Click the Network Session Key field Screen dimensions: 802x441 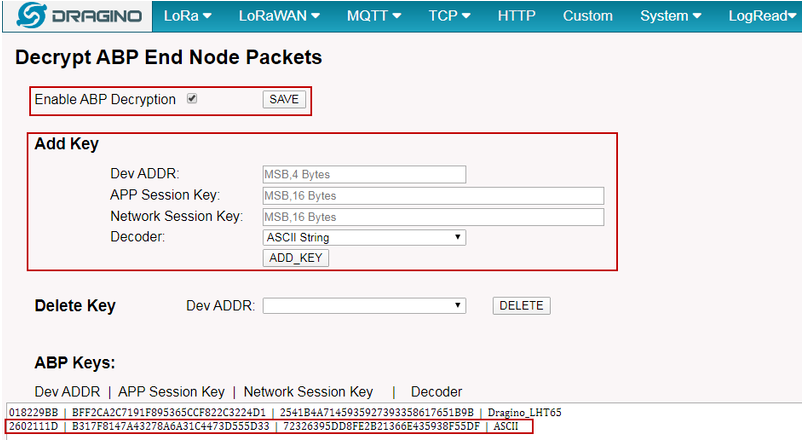click(433, 217)
